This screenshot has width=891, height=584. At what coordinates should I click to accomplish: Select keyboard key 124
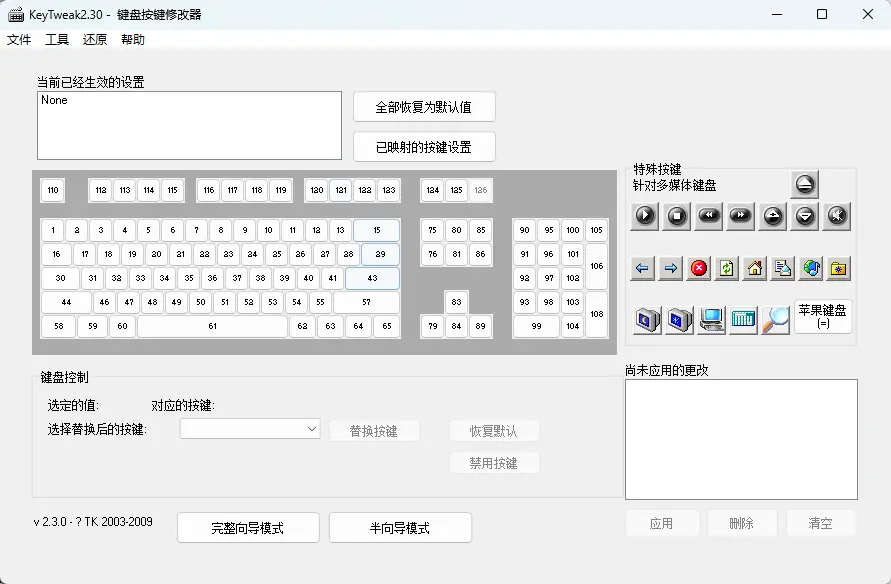pos(433,190)
